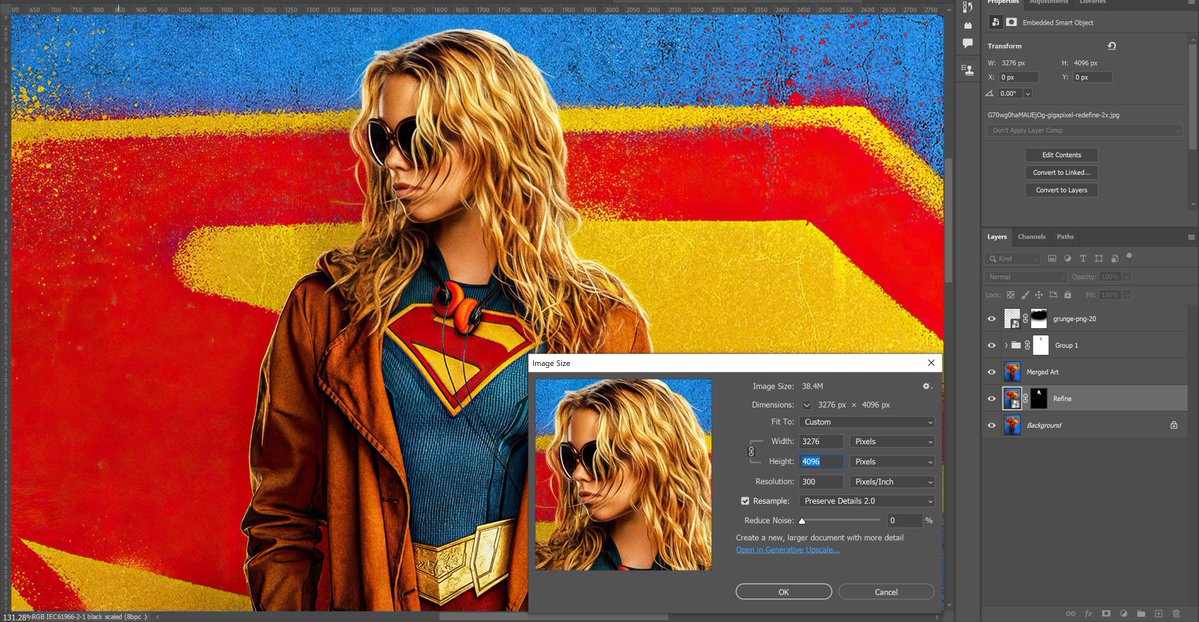Expand the Group 1 layer group
This screenshot has width=1199, height=622.
pos(1006,346)
